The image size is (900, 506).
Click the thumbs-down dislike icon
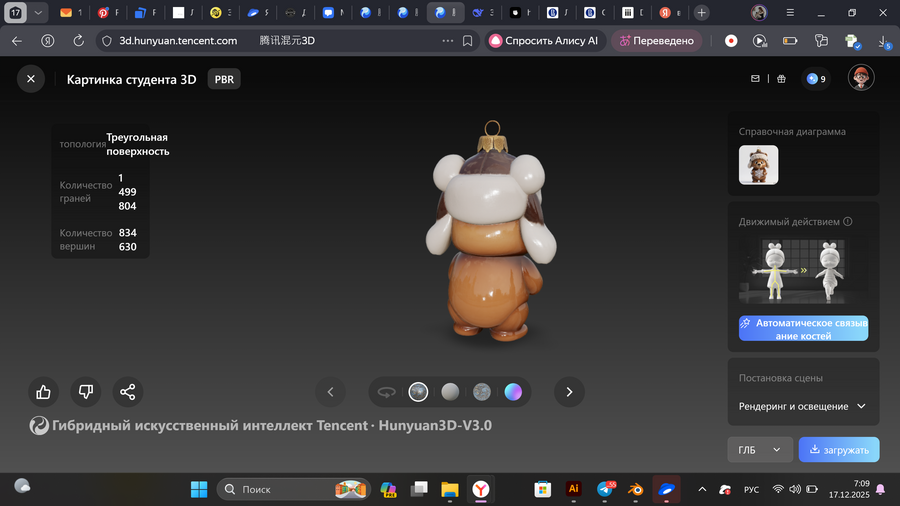coord(86,392)
